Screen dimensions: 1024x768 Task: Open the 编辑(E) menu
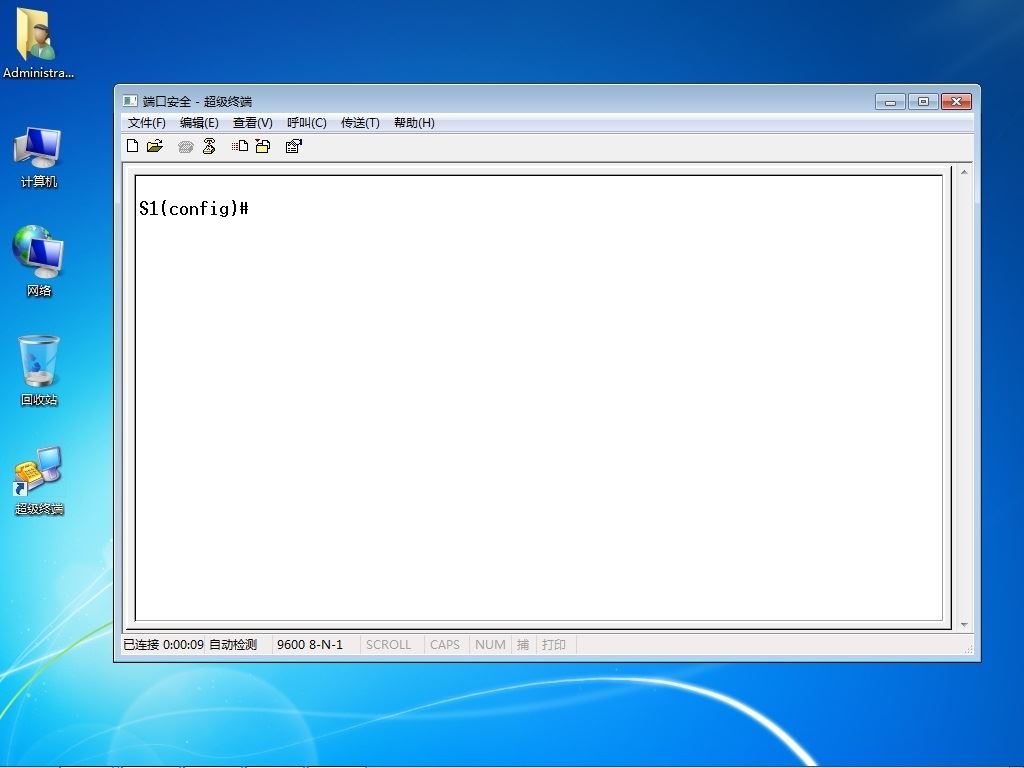[x=199, y=123]
